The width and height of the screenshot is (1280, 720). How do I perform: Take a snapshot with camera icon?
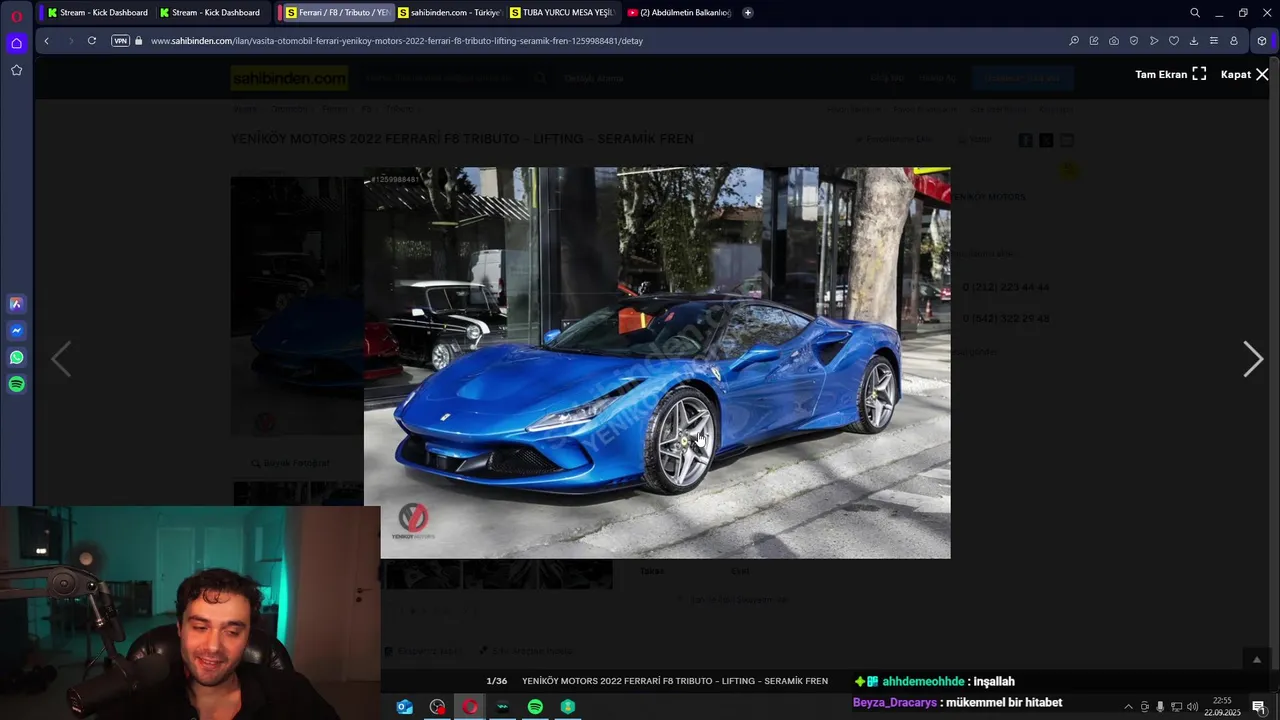click(1114, 41)
